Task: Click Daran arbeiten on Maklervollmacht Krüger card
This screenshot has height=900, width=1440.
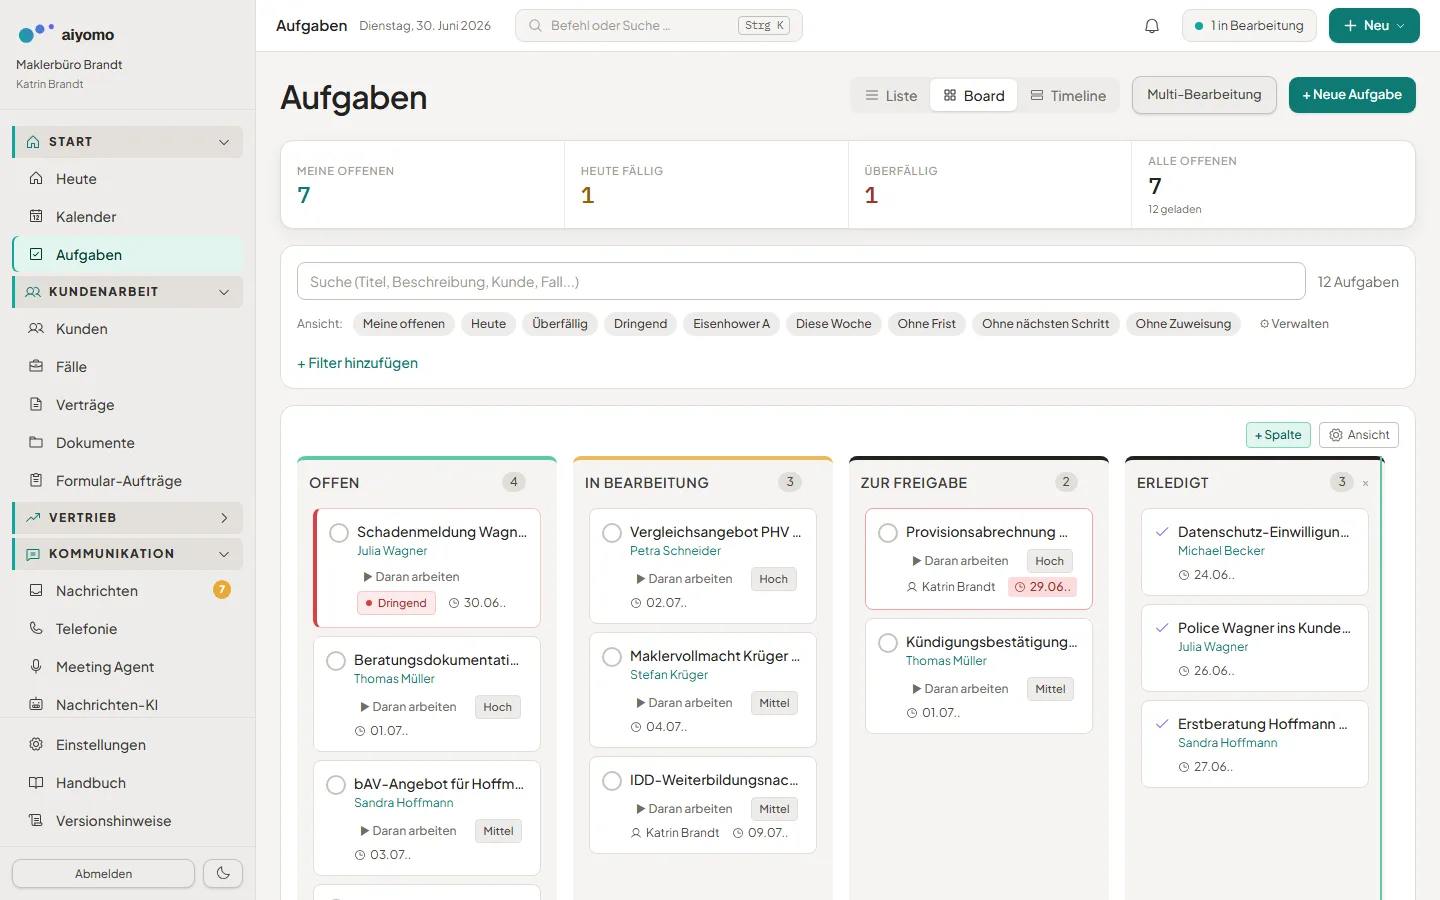Action: coord(684,703)
